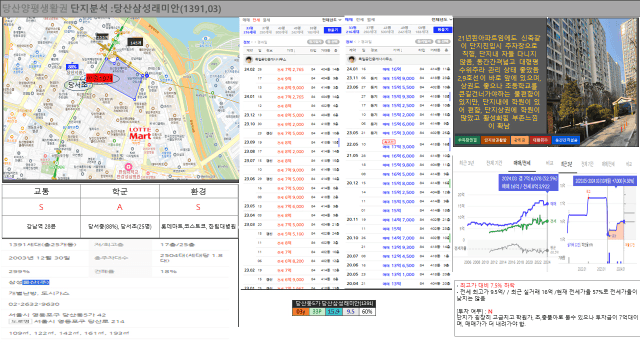Click the blue 매매 legend on left chart
640x360 pixels.
coord(553,203)
